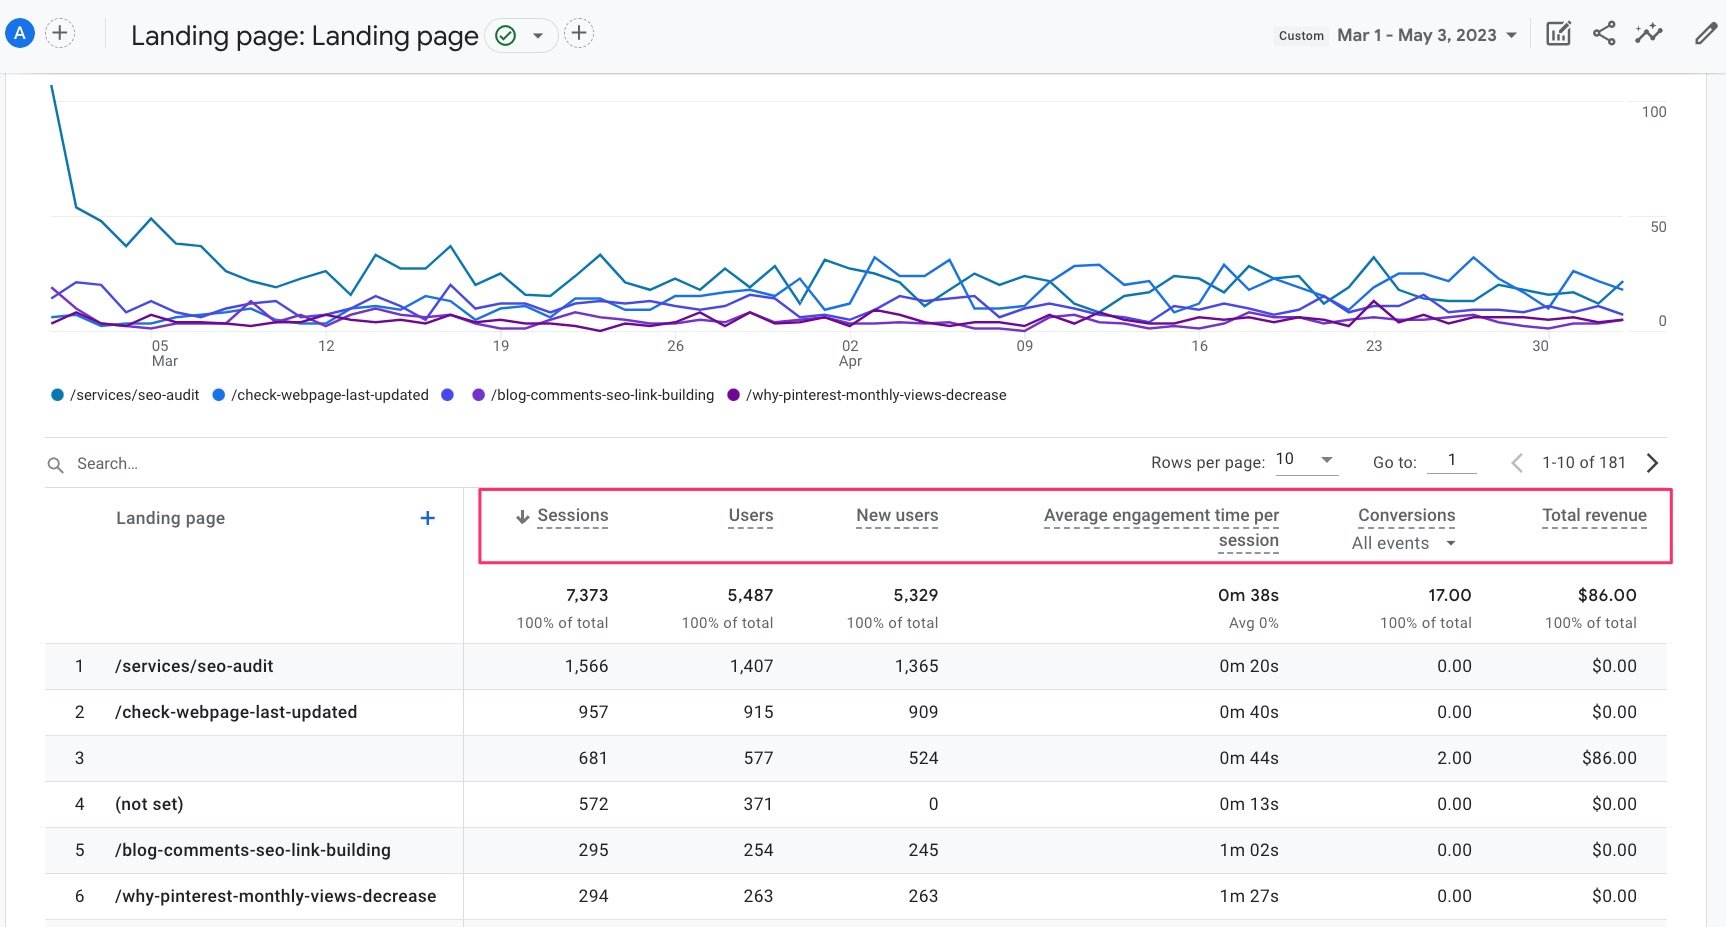Click the plus icon after the report title
1726x927 pixels.
[x=578, y=32]
